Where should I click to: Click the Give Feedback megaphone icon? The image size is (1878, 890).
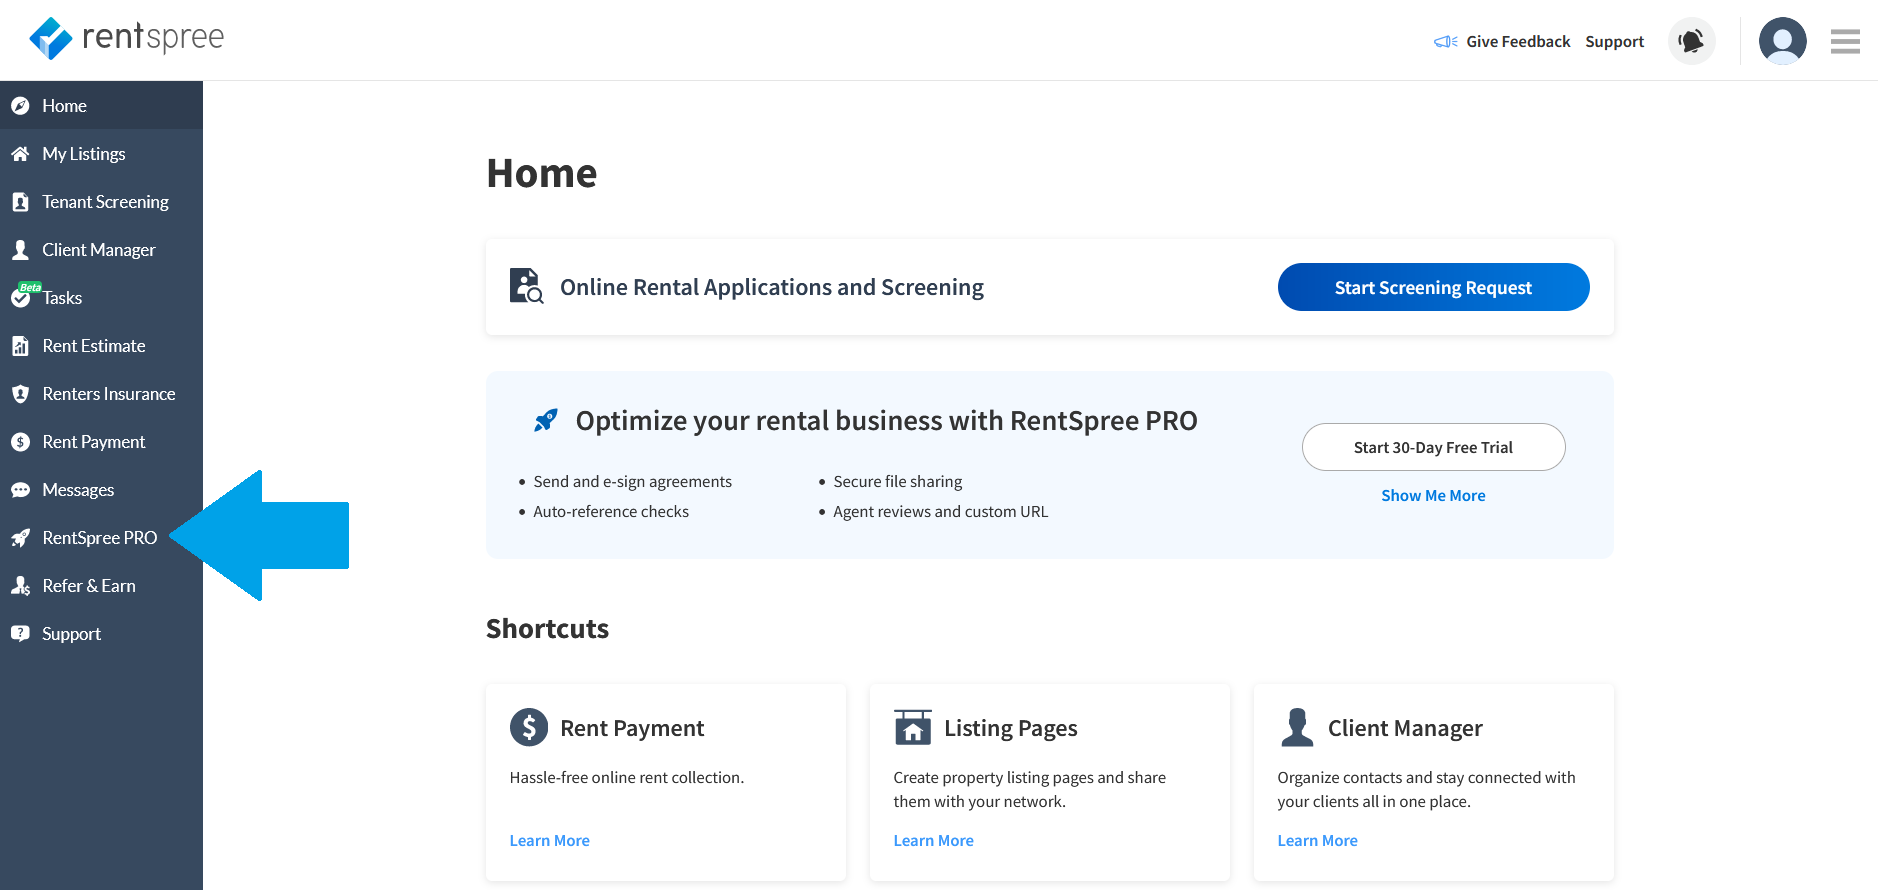pos(1445,42)
